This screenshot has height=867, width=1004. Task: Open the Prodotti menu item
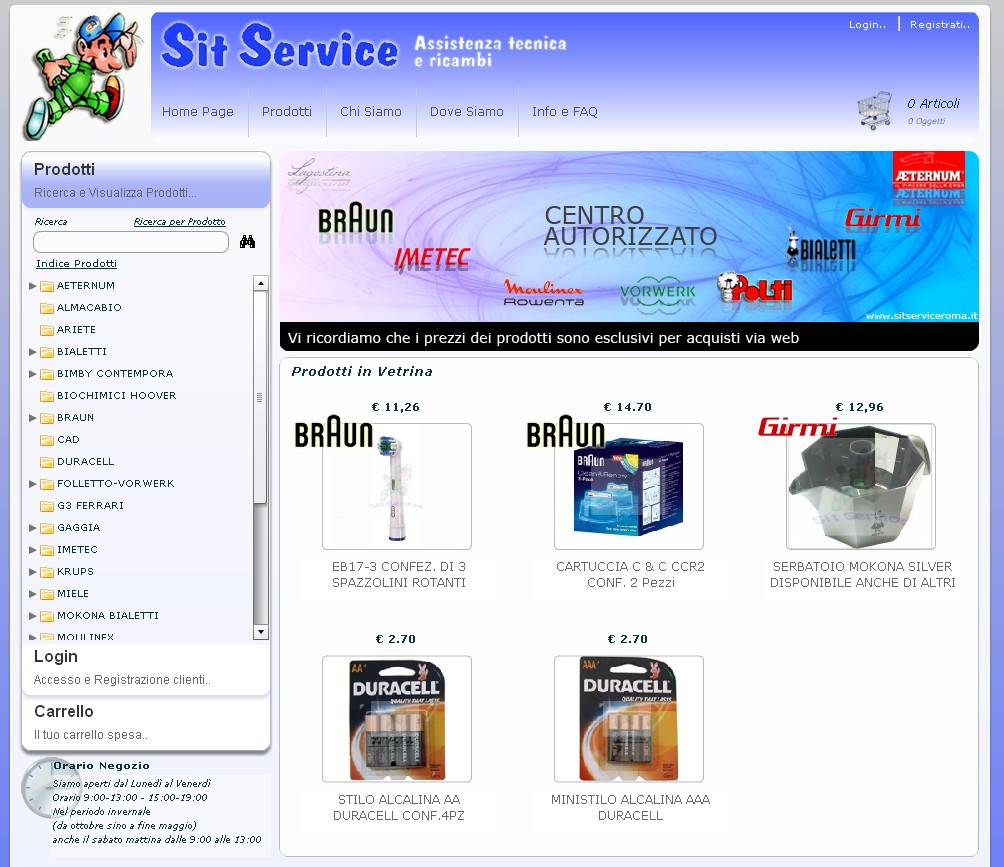coord(287,112)
